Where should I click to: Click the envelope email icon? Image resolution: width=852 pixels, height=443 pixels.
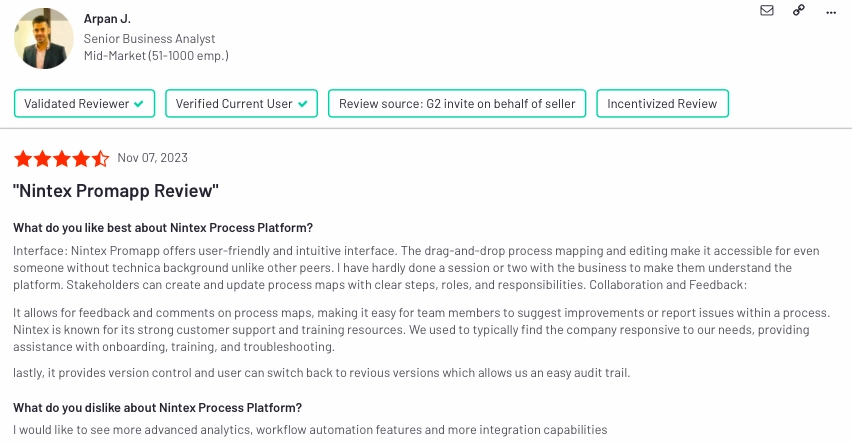coord(767,10)
